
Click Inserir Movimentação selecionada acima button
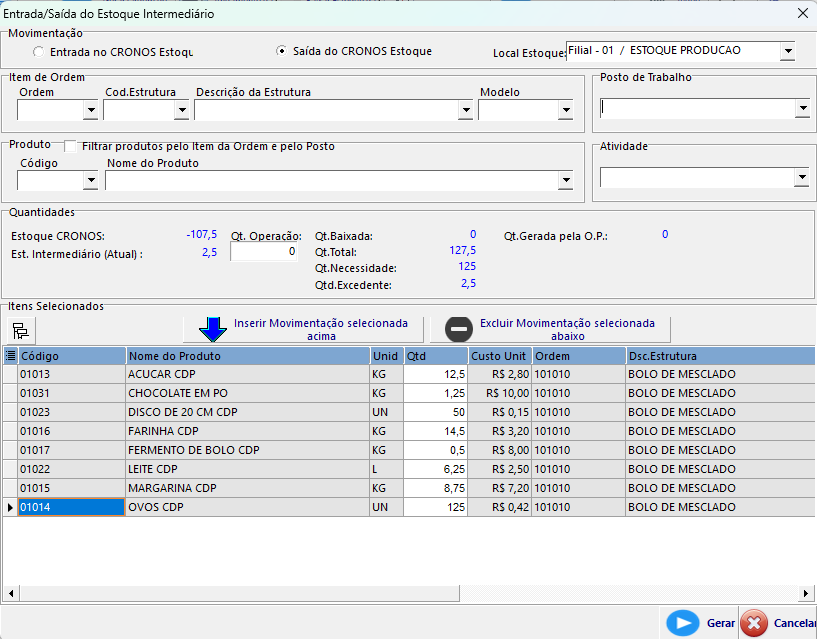[320, 330]
